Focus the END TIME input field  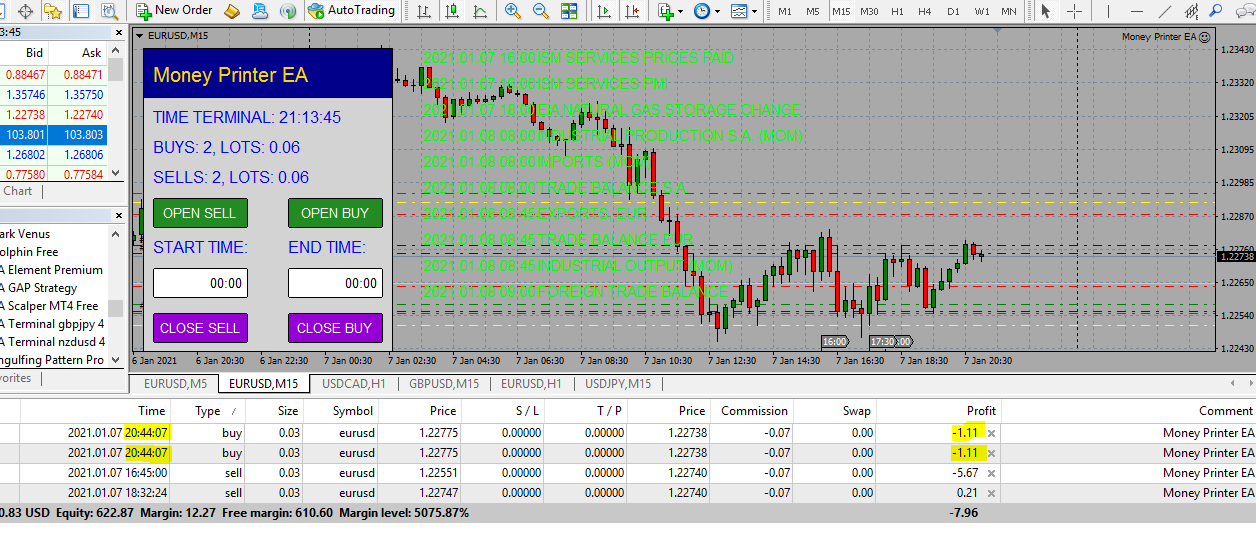pos(335,283)
